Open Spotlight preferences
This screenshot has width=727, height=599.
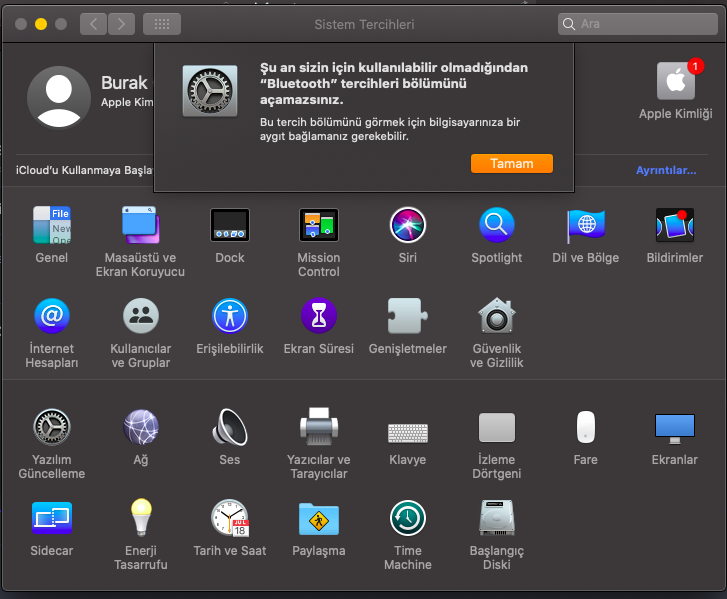pyautogui.click(x=496, y=226)
